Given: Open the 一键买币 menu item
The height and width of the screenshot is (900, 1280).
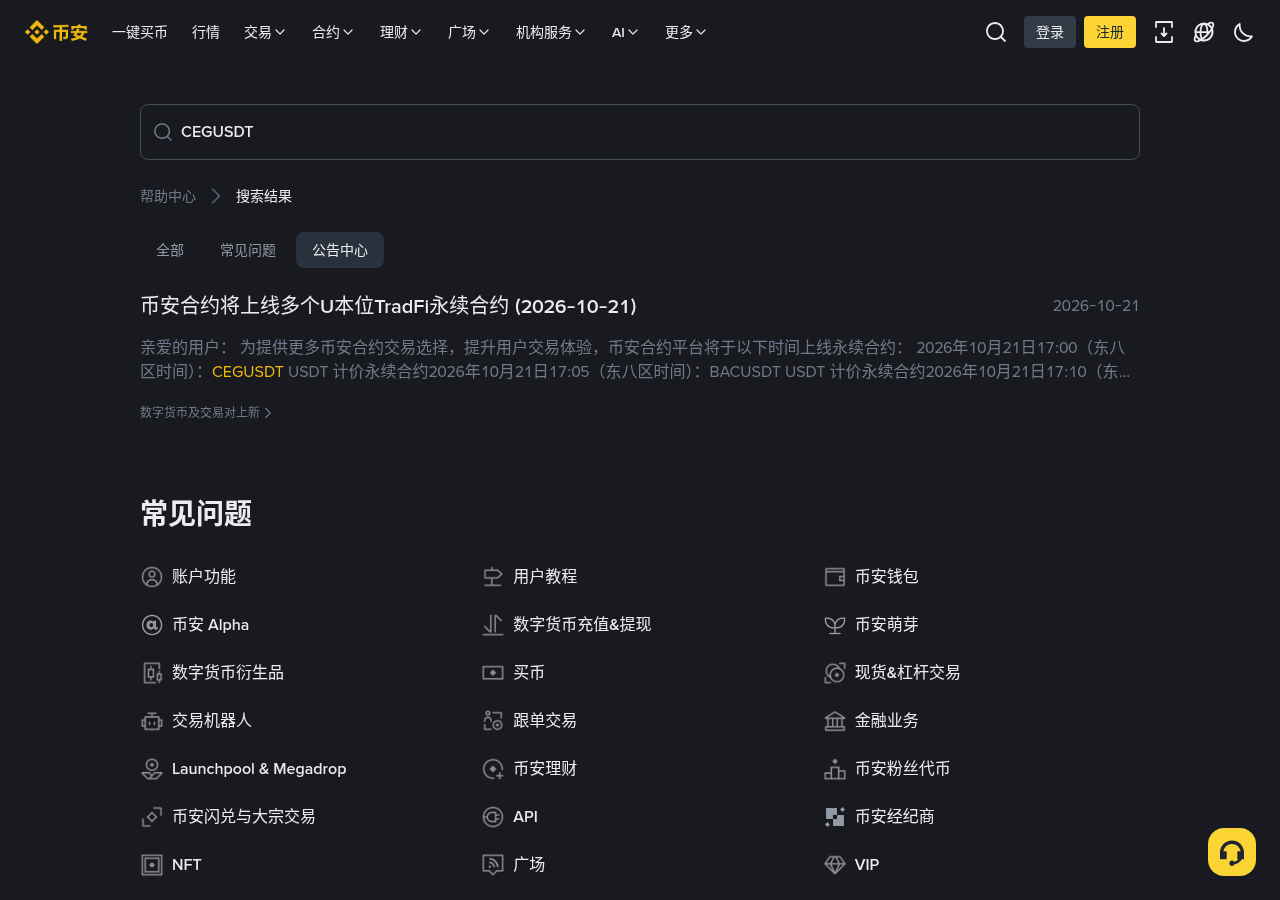Looking at the screenshot, I should click(140, 32).
